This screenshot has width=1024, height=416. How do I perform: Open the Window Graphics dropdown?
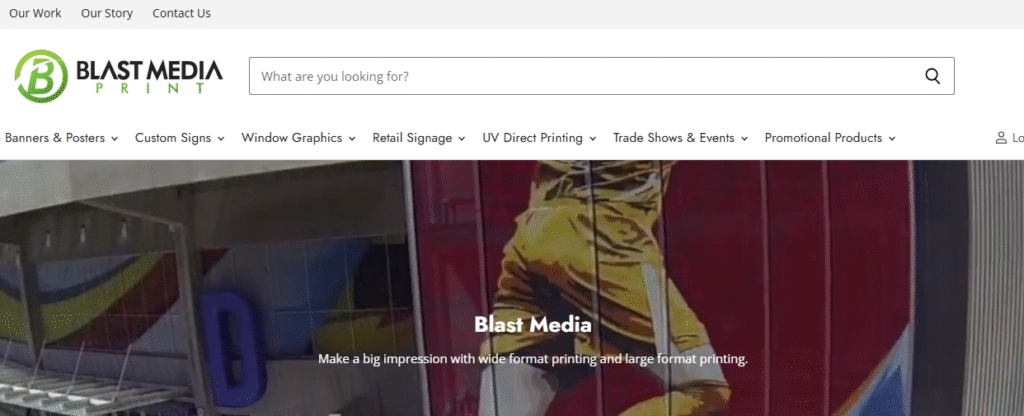[x=298, y=138]
